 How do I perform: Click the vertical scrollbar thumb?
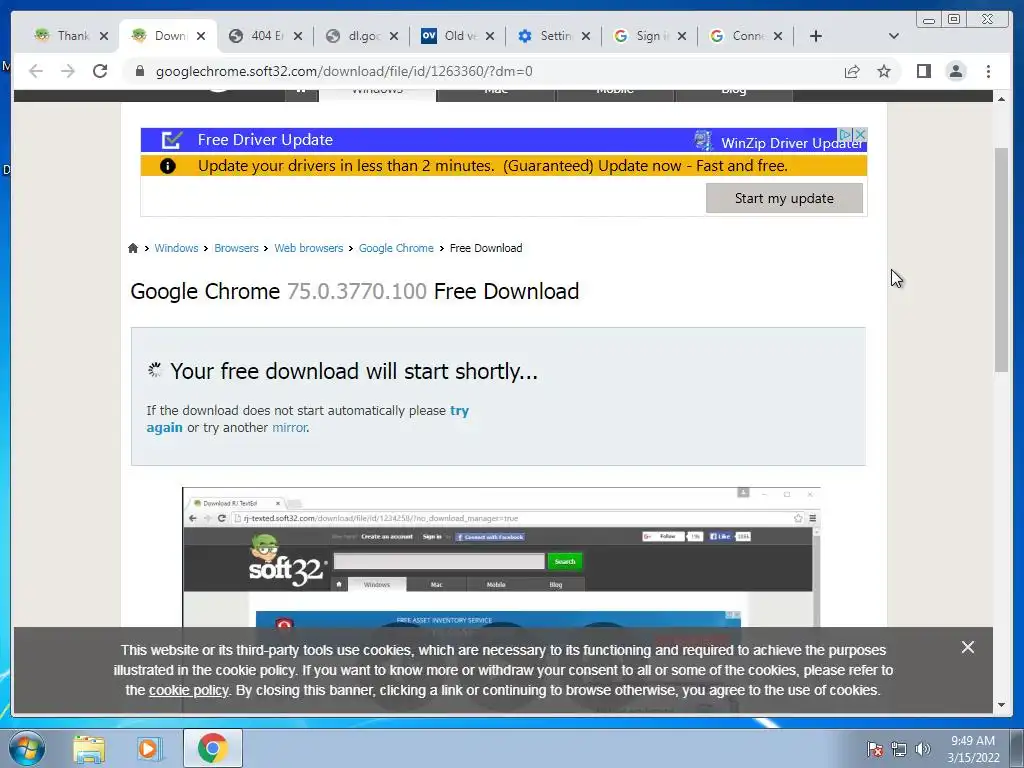(x=1001, y=260)
